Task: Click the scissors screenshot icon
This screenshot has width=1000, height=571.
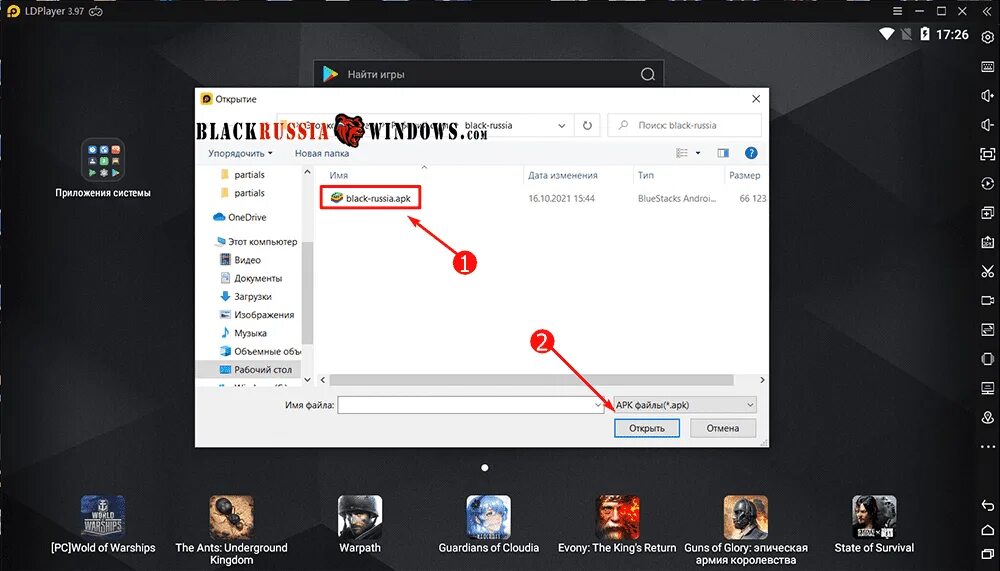Action: (987, 272)
